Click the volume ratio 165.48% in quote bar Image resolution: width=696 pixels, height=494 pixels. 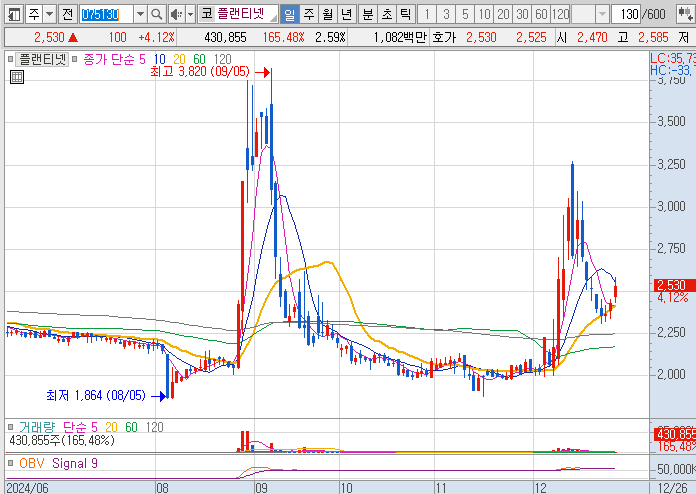pyautogui.click(x=283, y=37)
